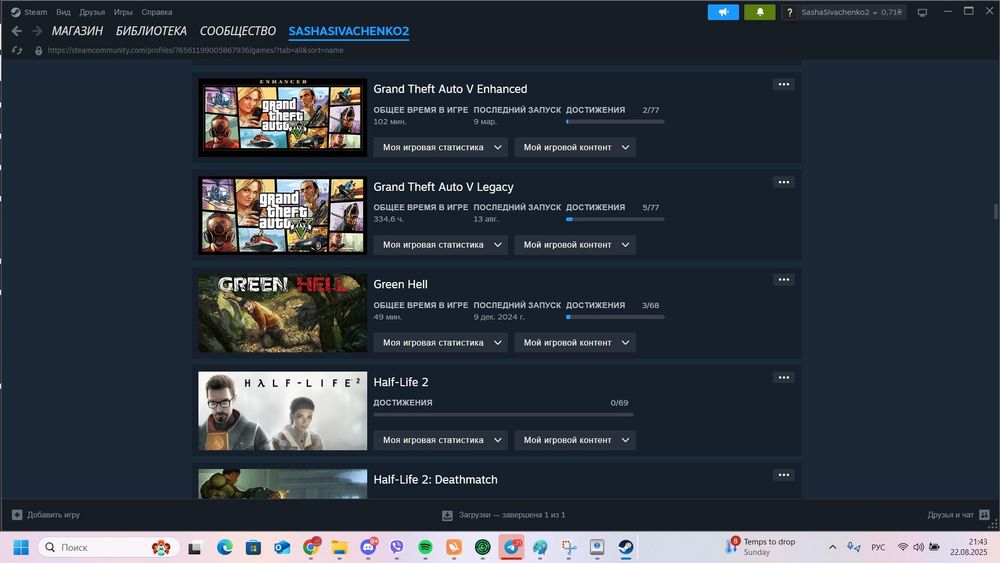Open the blue megaphone announcements button
Viewport: 1000px width, 563px height.
click(723, 12)
